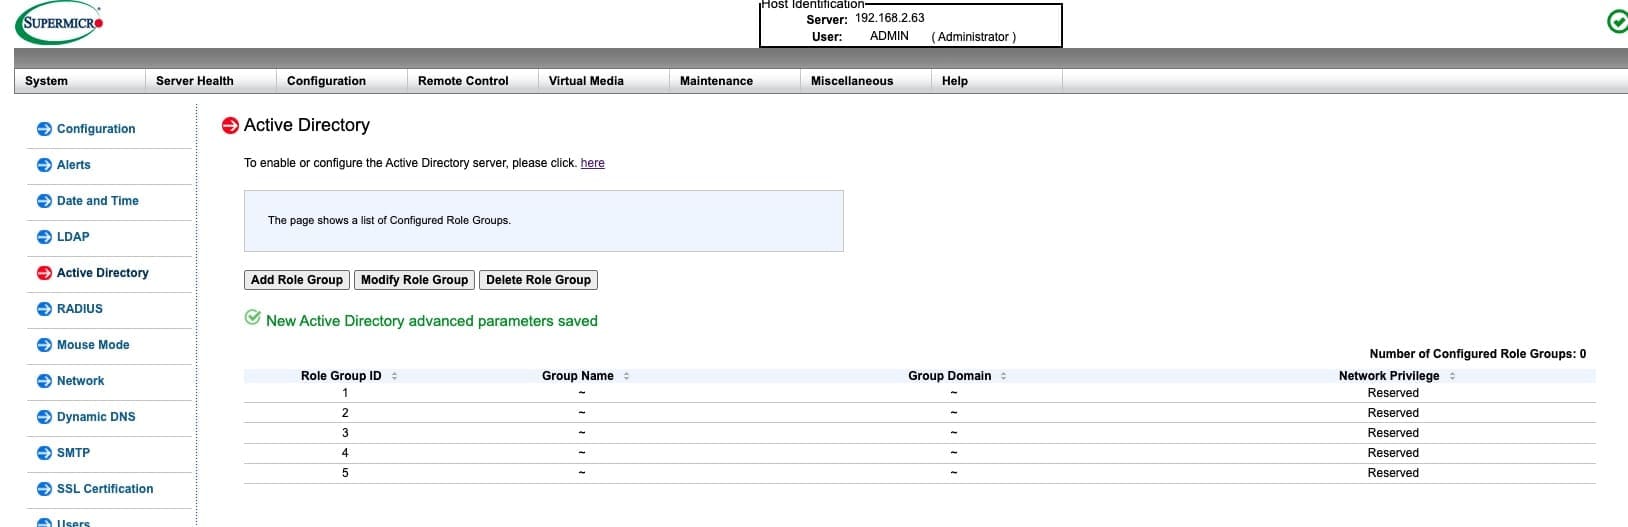Click the arrow icon beside LDAP
Screen dimensions: 1628x527
pos(44,237)
